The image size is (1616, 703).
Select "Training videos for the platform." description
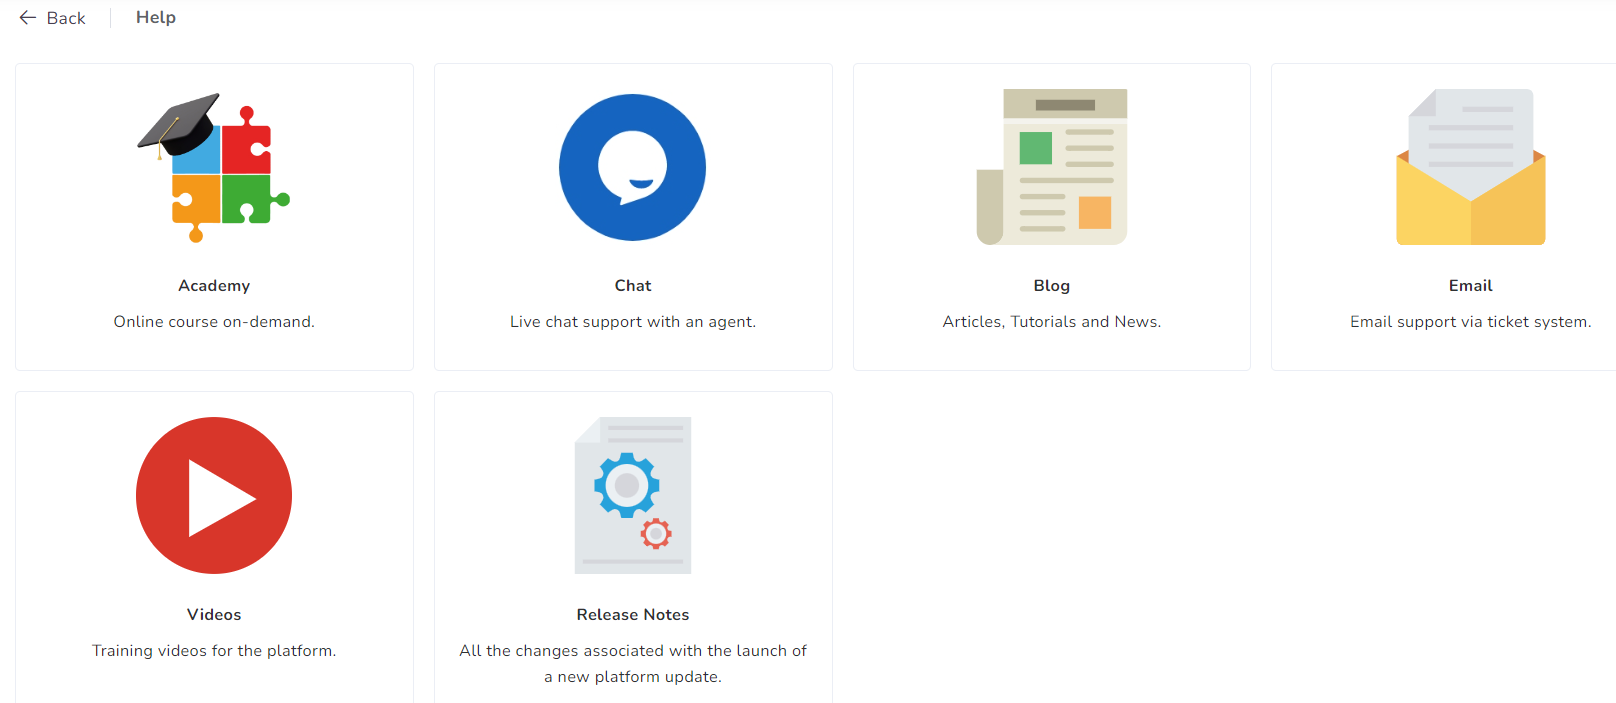click(214, 651)
